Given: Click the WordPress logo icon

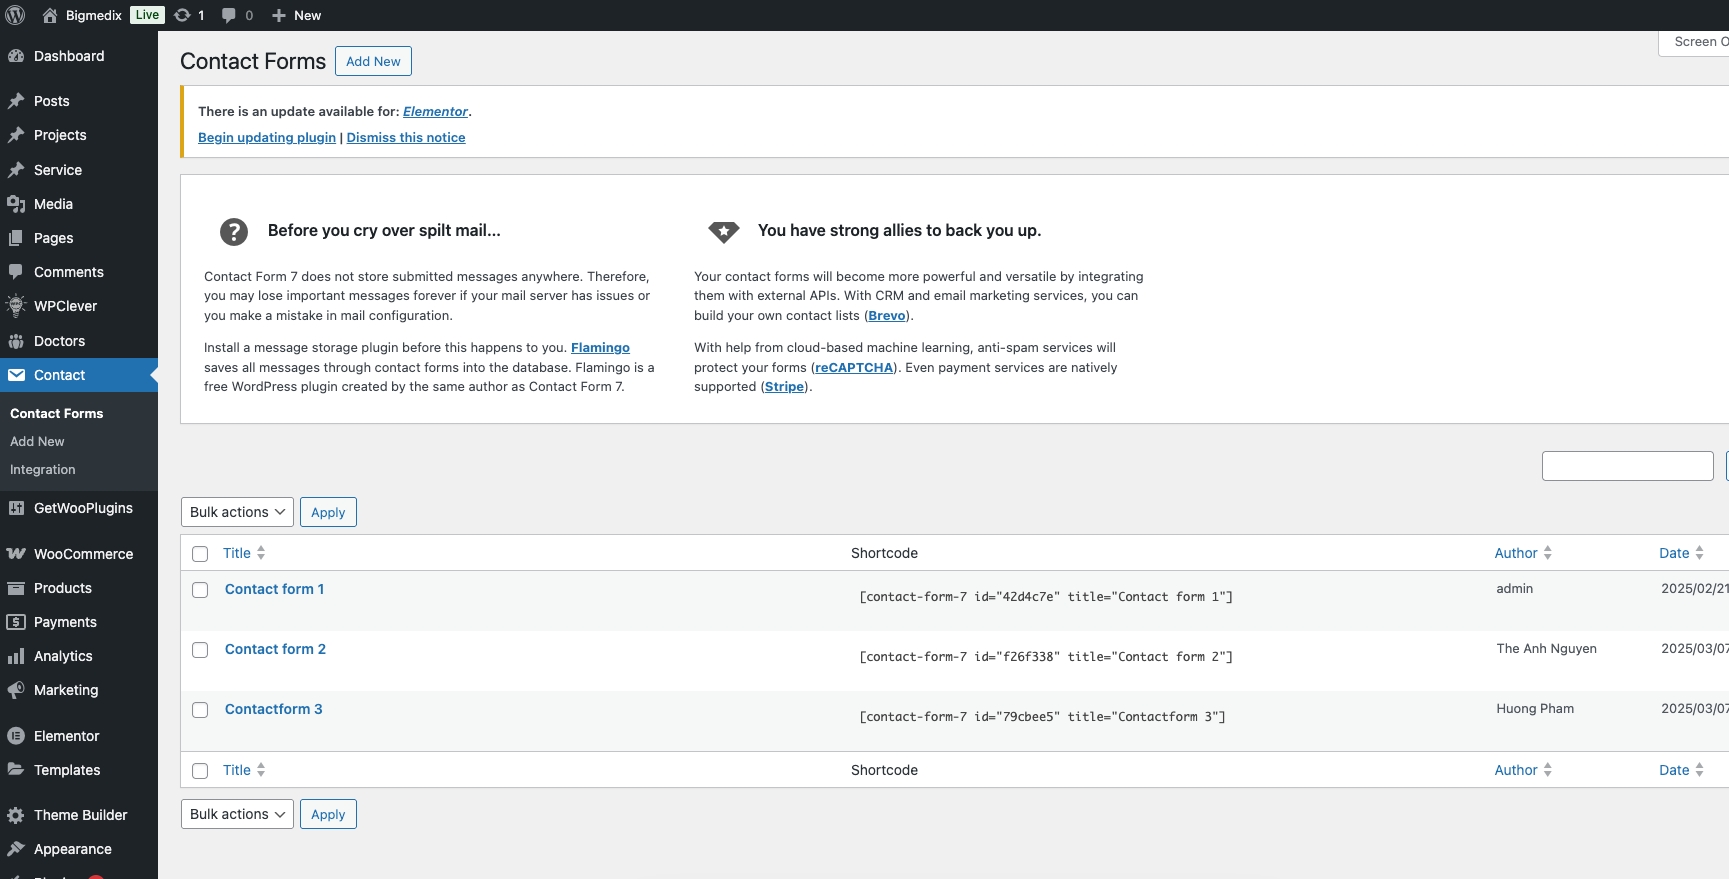Looking at the screenshot, I should pyautogui.click(x=15, y=15).
